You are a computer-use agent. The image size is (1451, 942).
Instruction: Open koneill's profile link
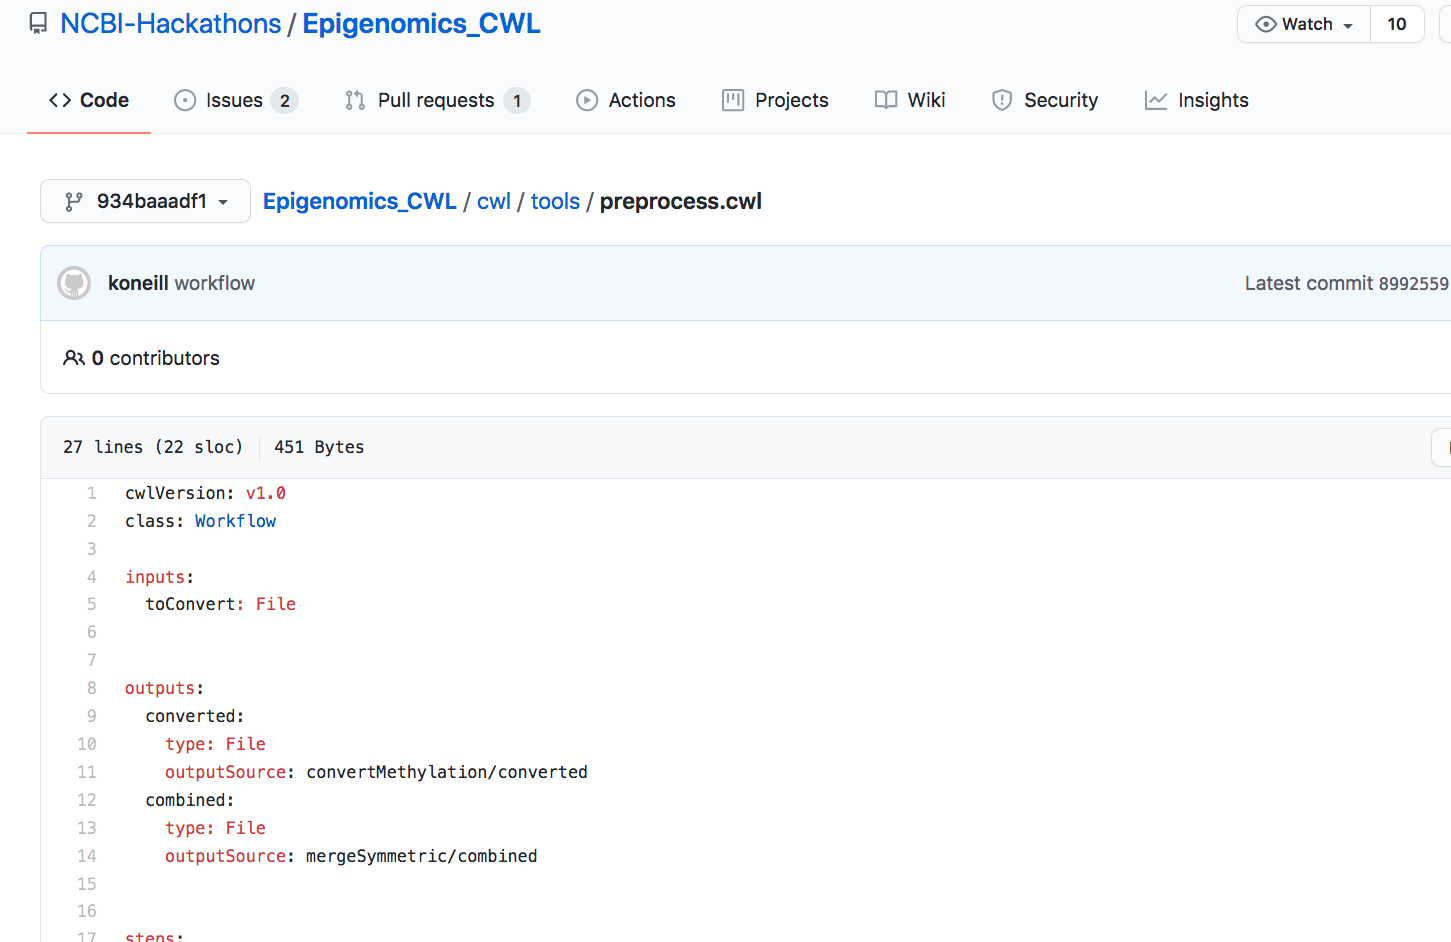[138, 283]
